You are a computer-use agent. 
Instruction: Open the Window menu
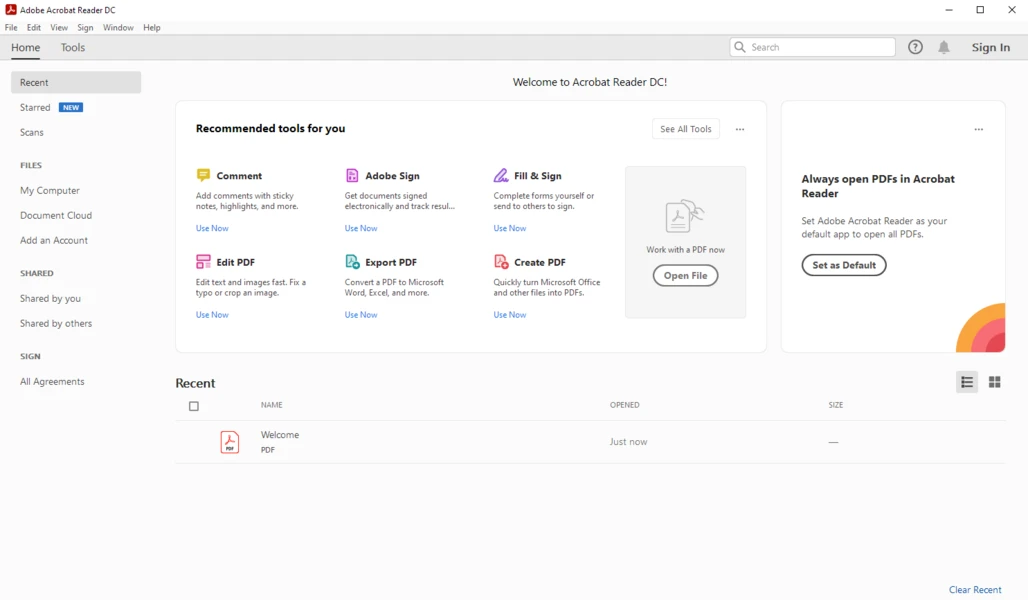(118, 28)
